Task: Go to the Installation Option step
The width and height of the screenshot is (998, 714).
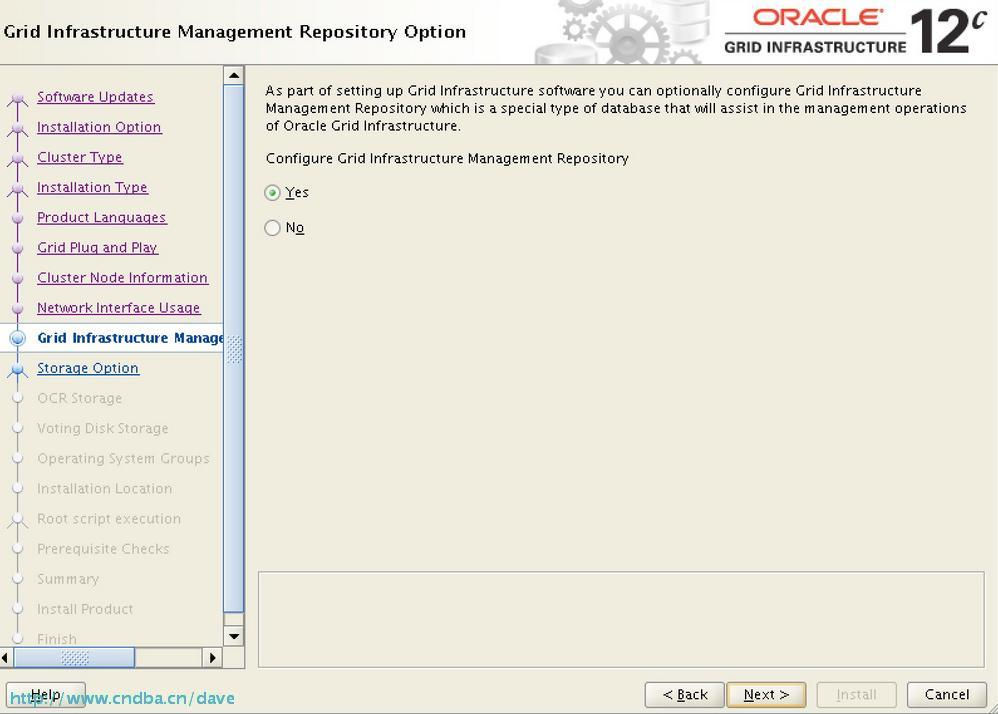Action: point(99,127)
